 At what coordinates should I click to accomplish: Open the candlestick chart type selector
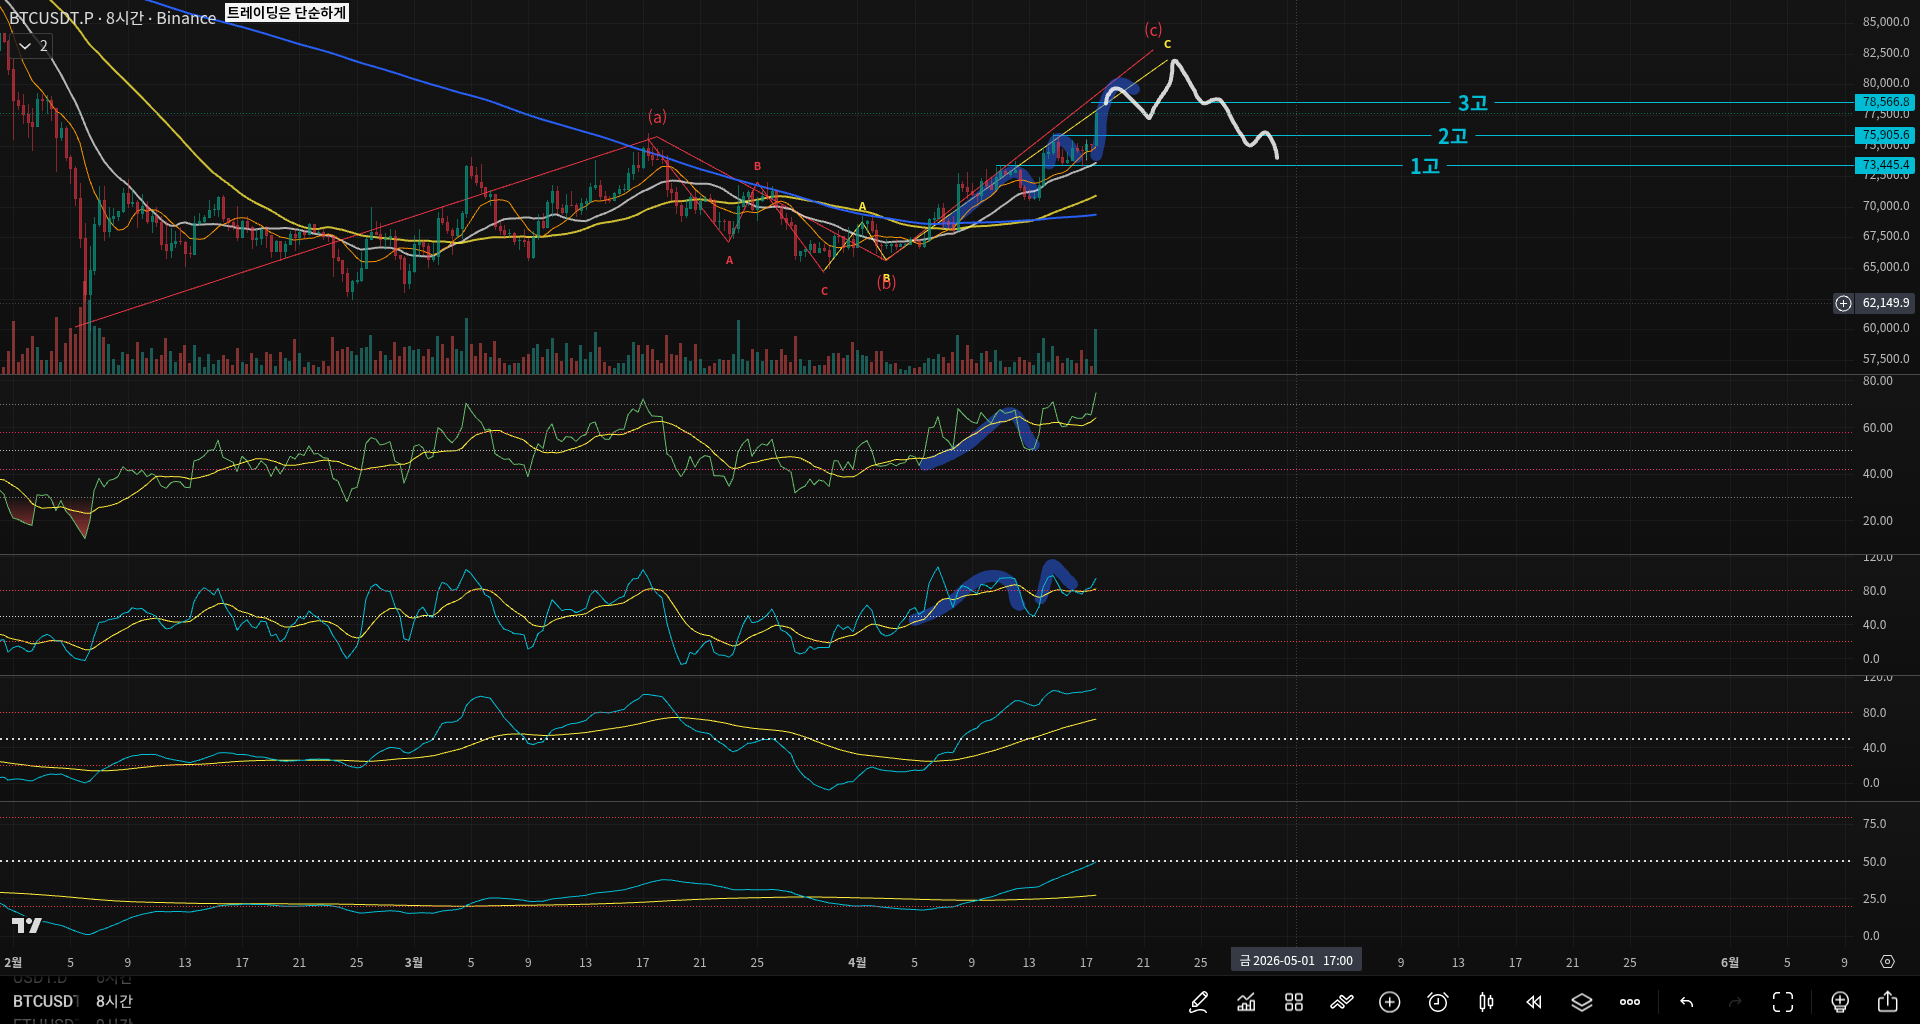1486,1002
